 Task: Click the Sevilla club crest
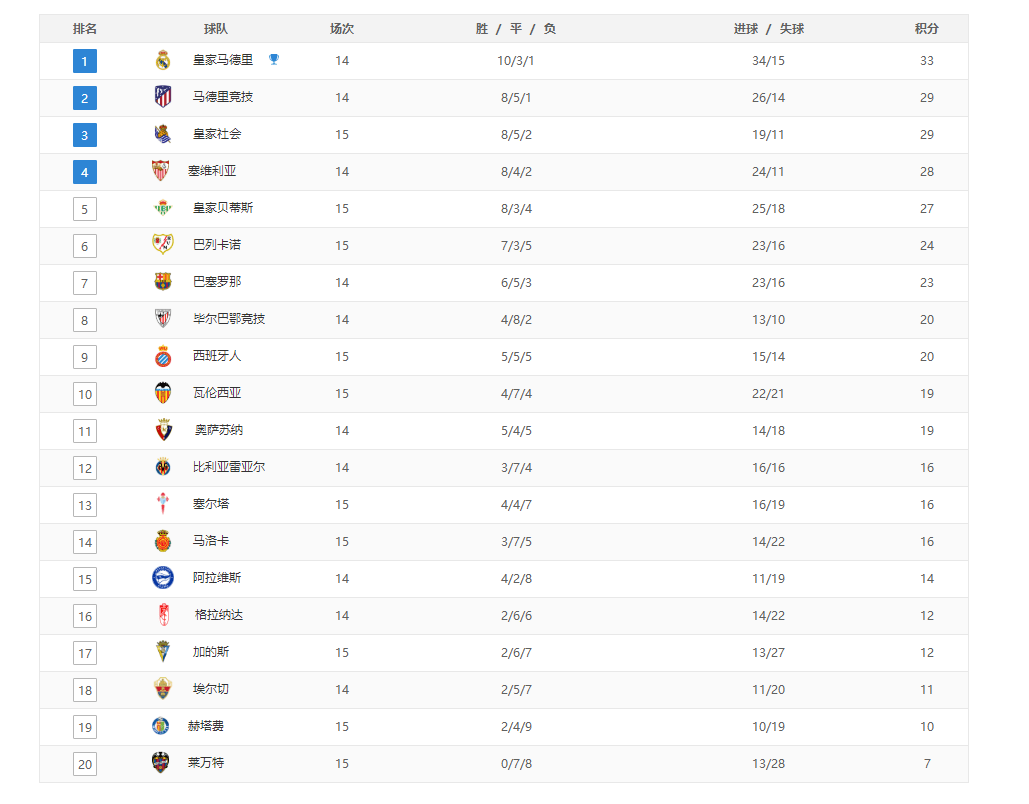coord(160,171)
